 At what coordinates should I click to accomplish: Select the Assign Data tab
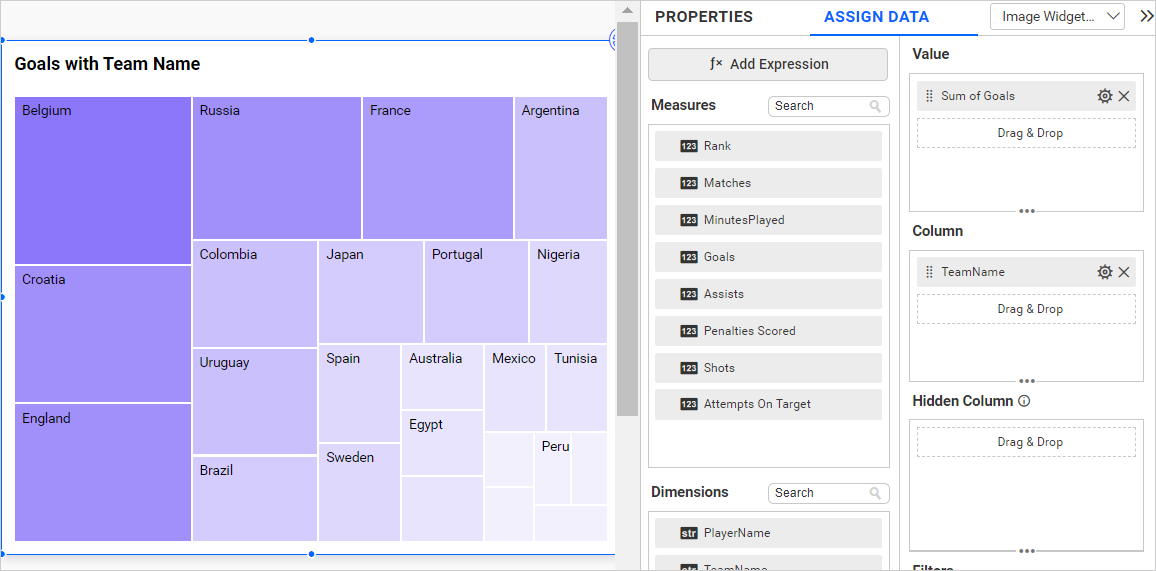point(876,17)
